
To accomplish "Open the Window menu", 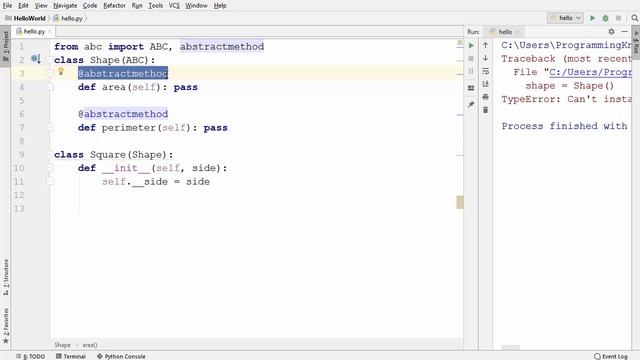I will (x=196, y=5).
